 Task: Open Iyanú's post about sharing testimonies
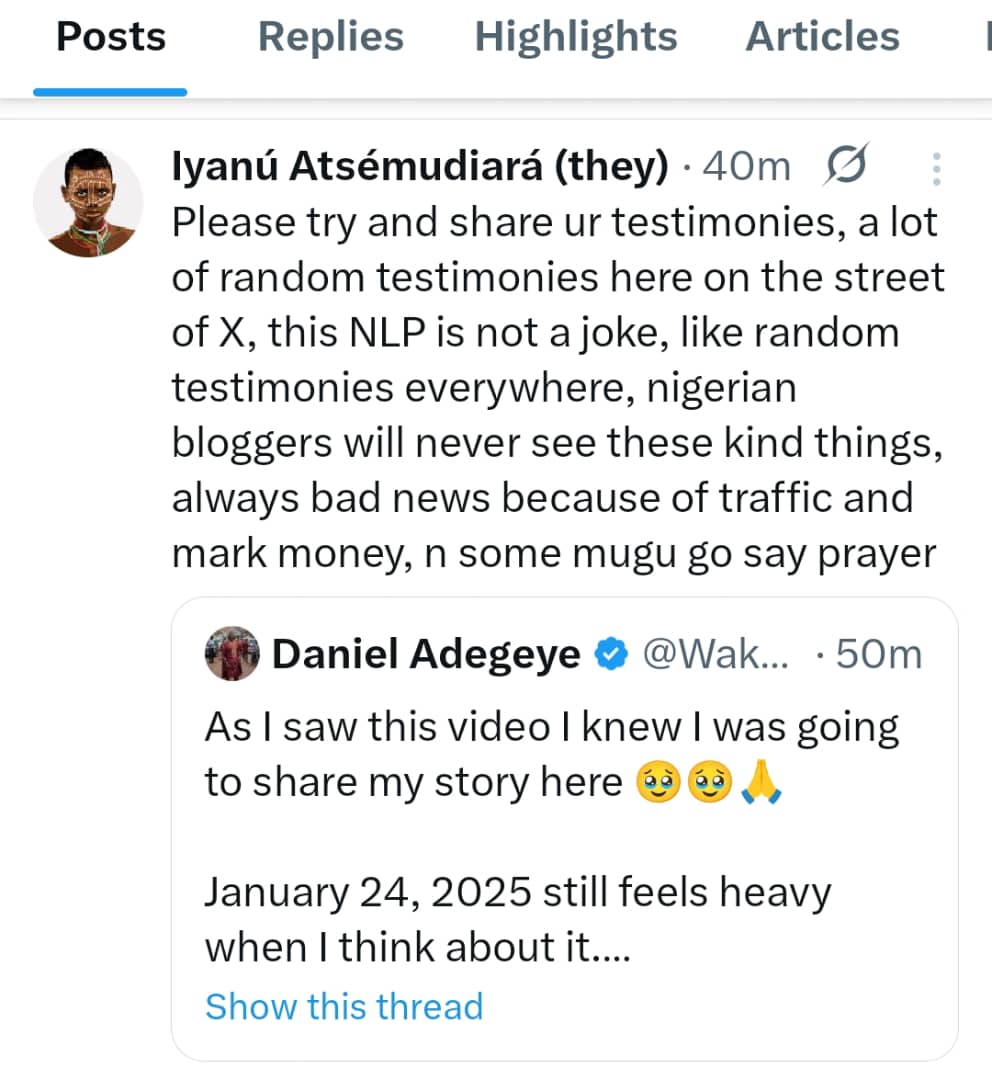click(555, 386)
